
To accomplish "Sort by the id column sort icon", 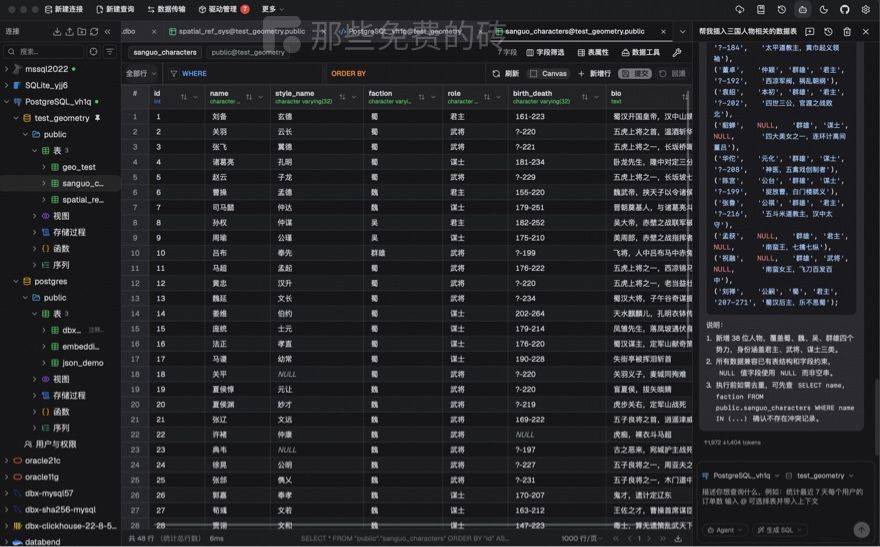I will coord(184,97).
